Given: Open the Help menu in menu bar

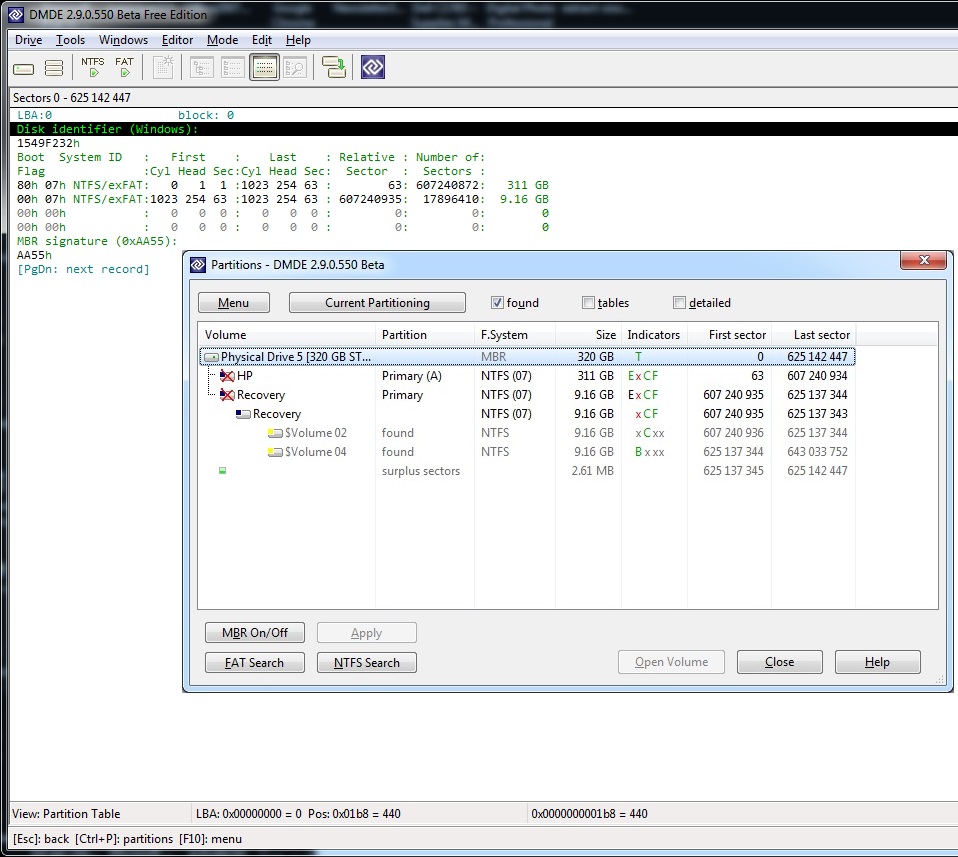Looking at the screenshot, I should click(298, 40).
